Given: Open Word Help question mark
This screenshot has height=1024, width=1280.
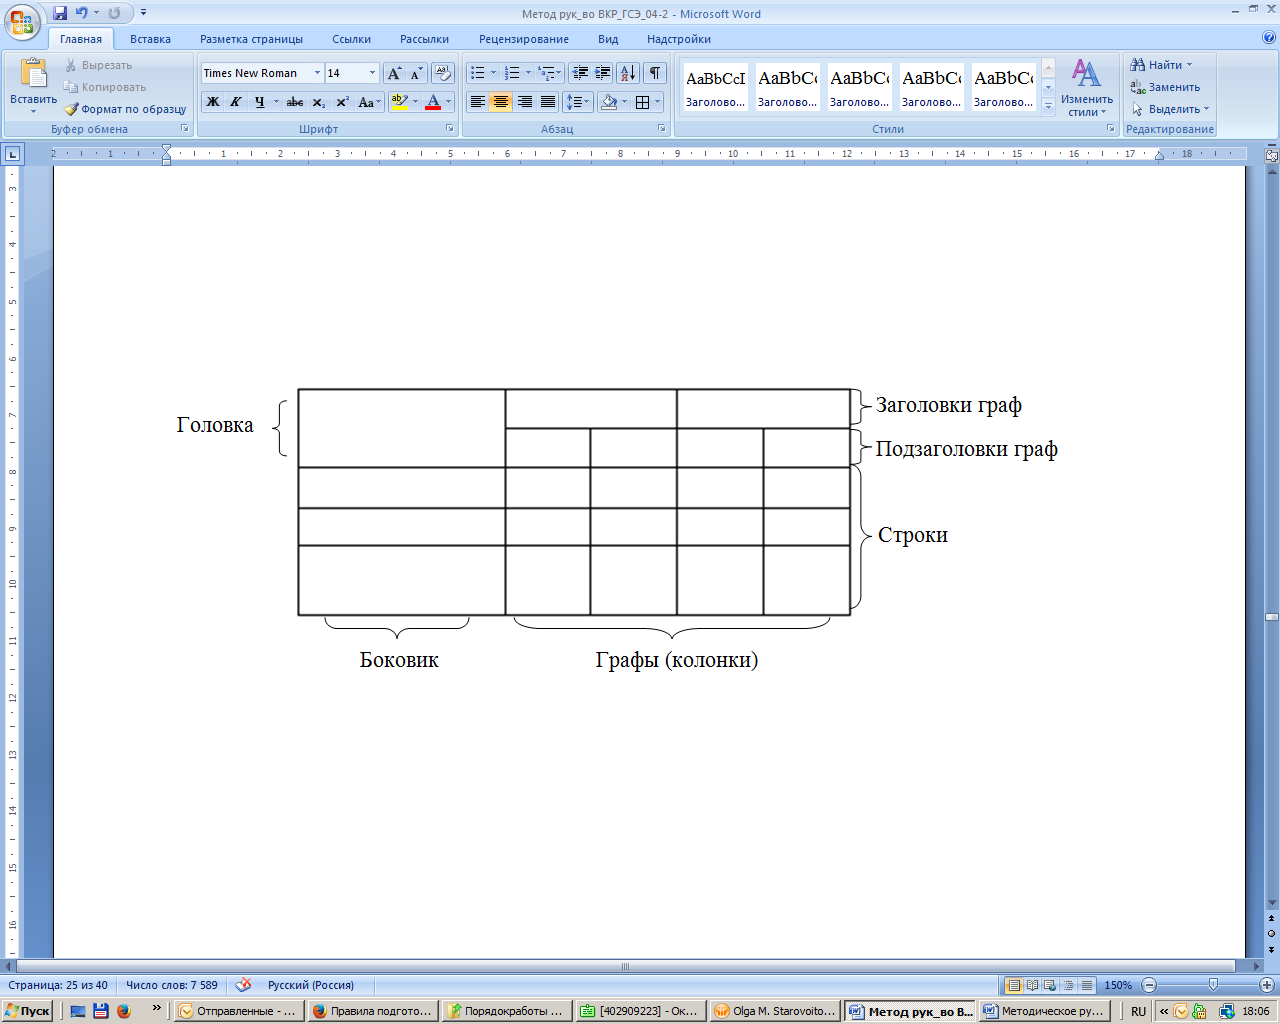Looking at the screenshot, I should [1269, 38].
